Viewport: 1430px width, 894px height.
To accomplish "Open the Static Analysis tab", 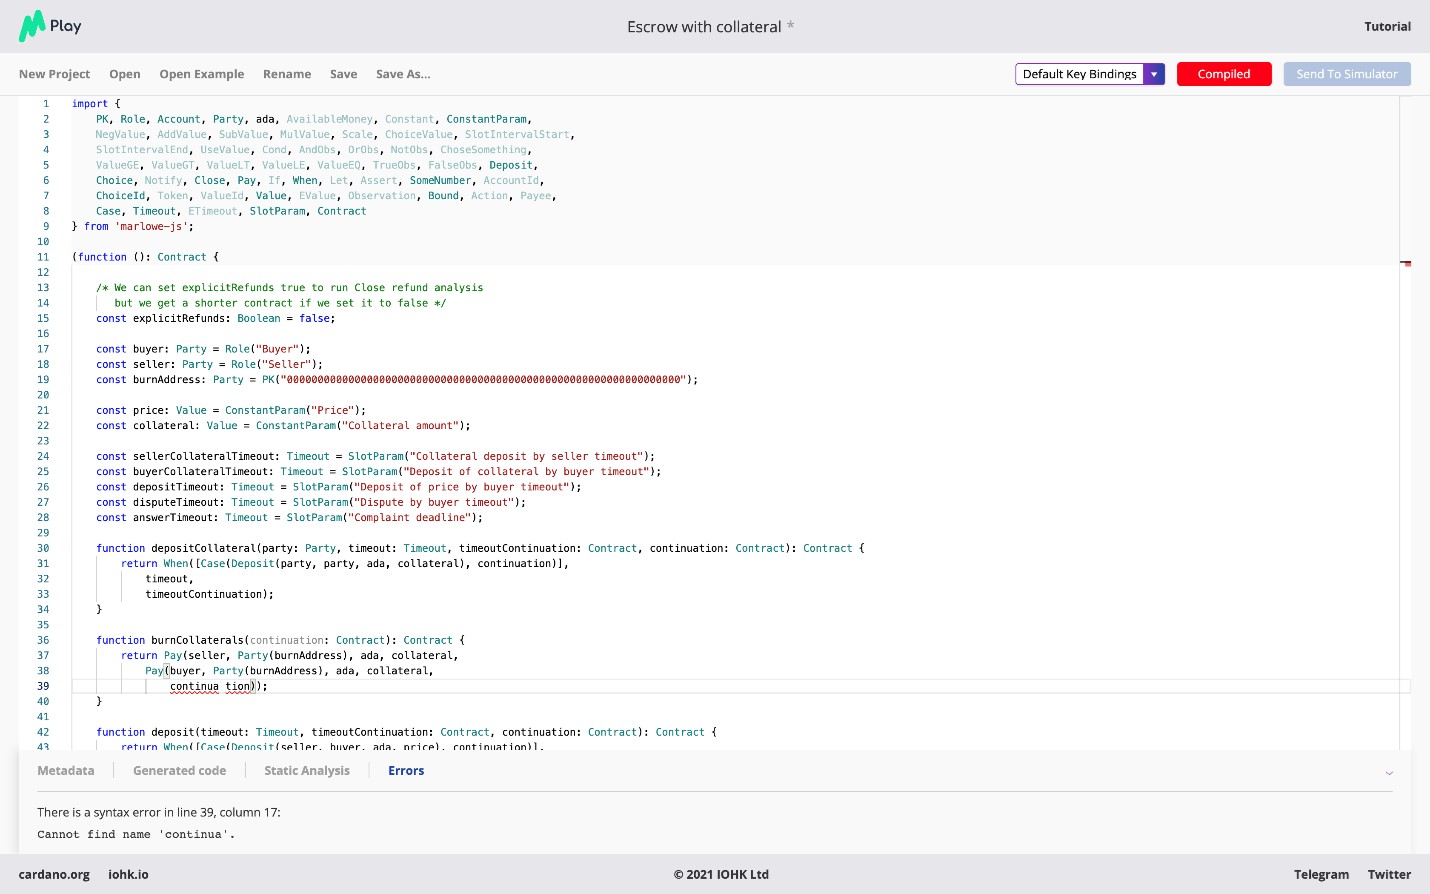I will (307, 771).
